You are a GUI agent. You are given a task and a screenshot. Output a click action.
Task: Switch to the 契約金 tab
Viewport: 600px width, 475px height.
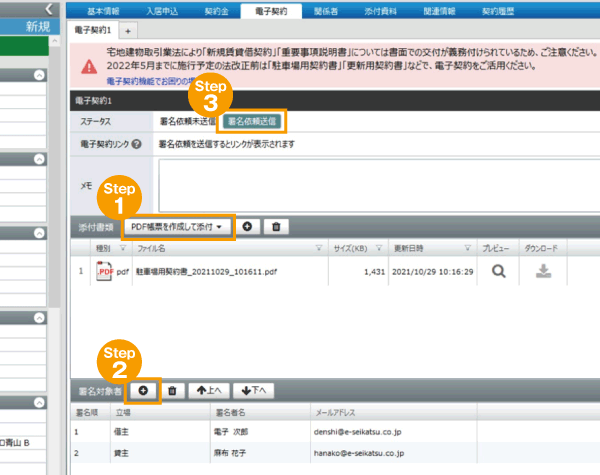(x=216, y=11)
